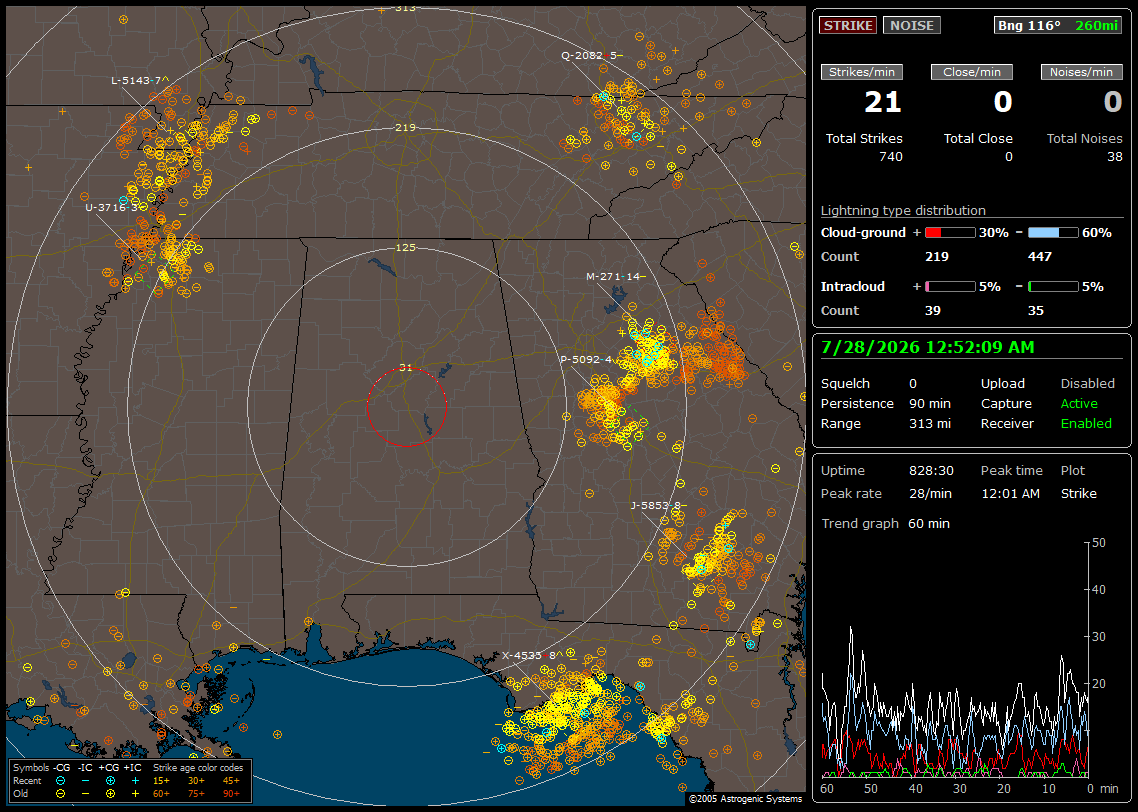The image size is (1138, 812).
Task: Click the Bng 116° bearing readout
Action: pos(1029,25)
